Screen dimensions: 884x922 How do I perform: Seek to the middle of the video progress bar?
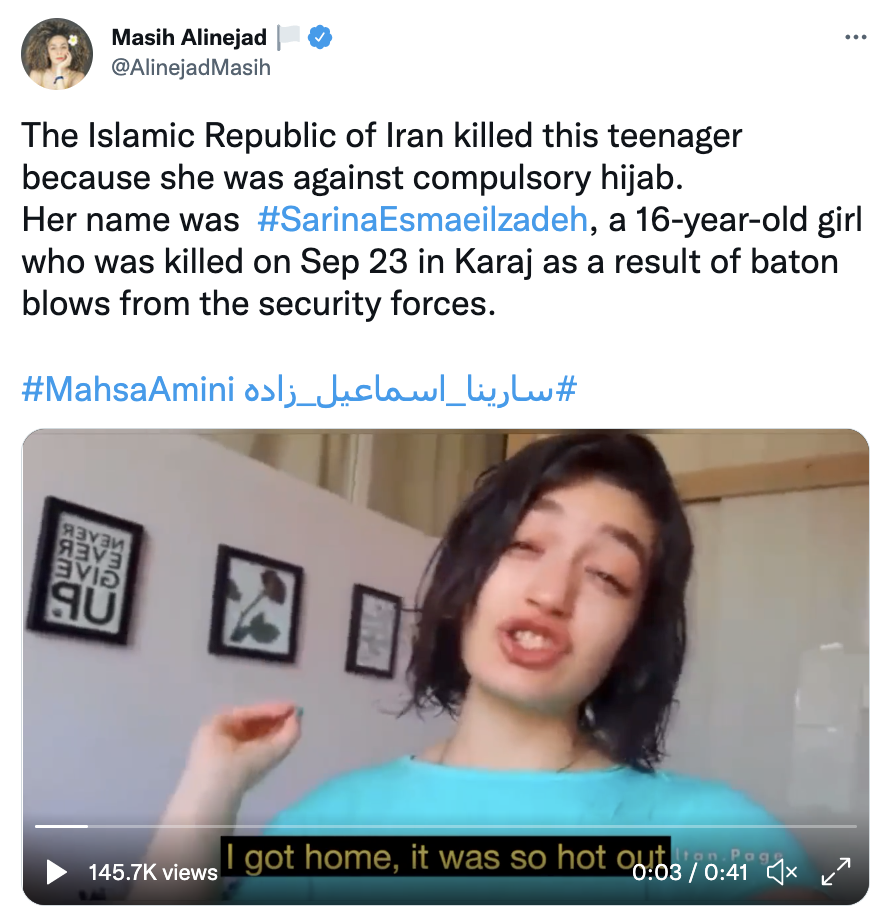click(446, 826)
